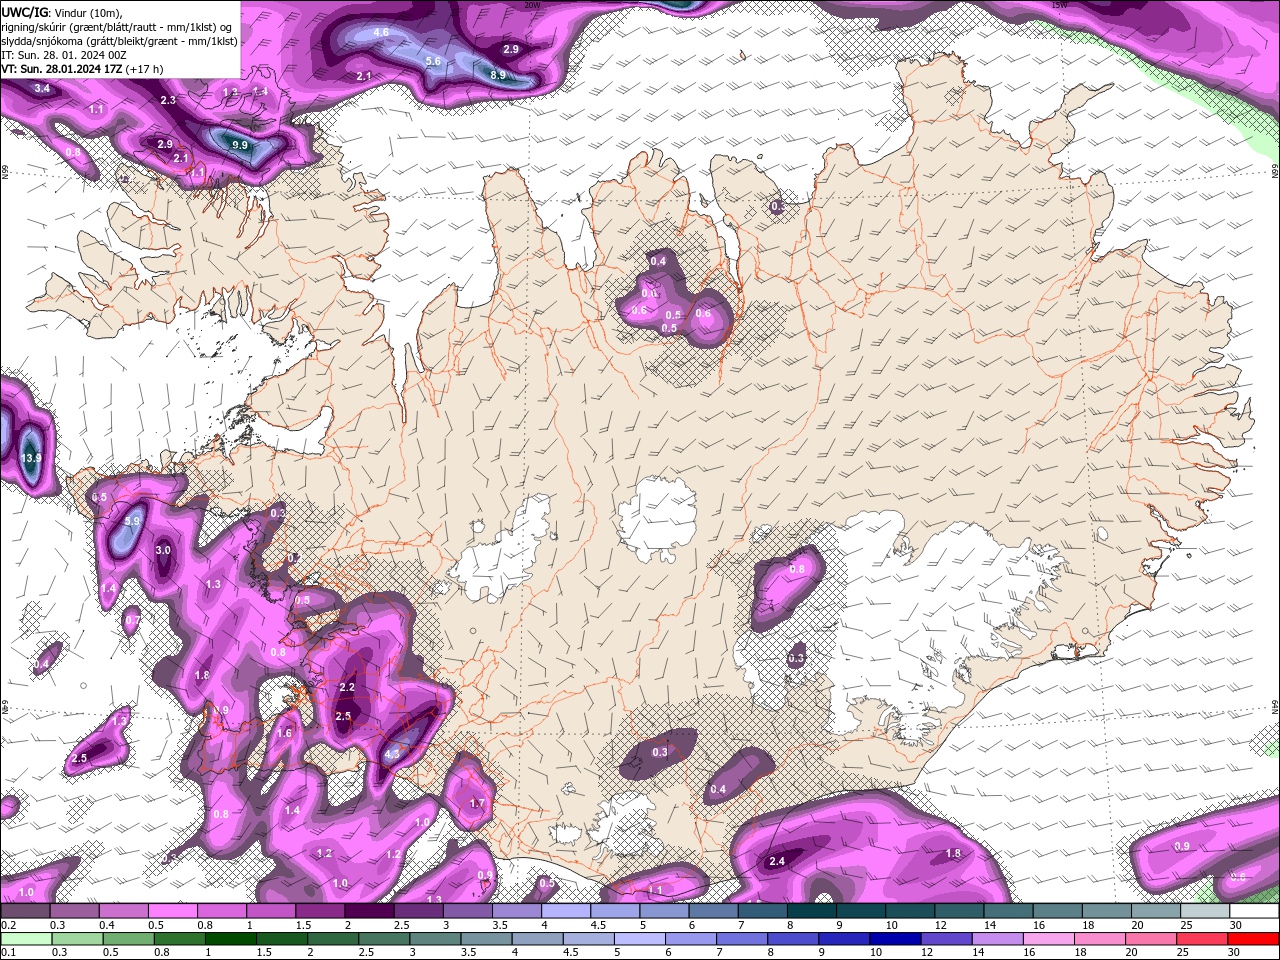Click the snow-scale swatch between 4 and 4.5
Viewport: 1280px width, 960px height.
566,911
